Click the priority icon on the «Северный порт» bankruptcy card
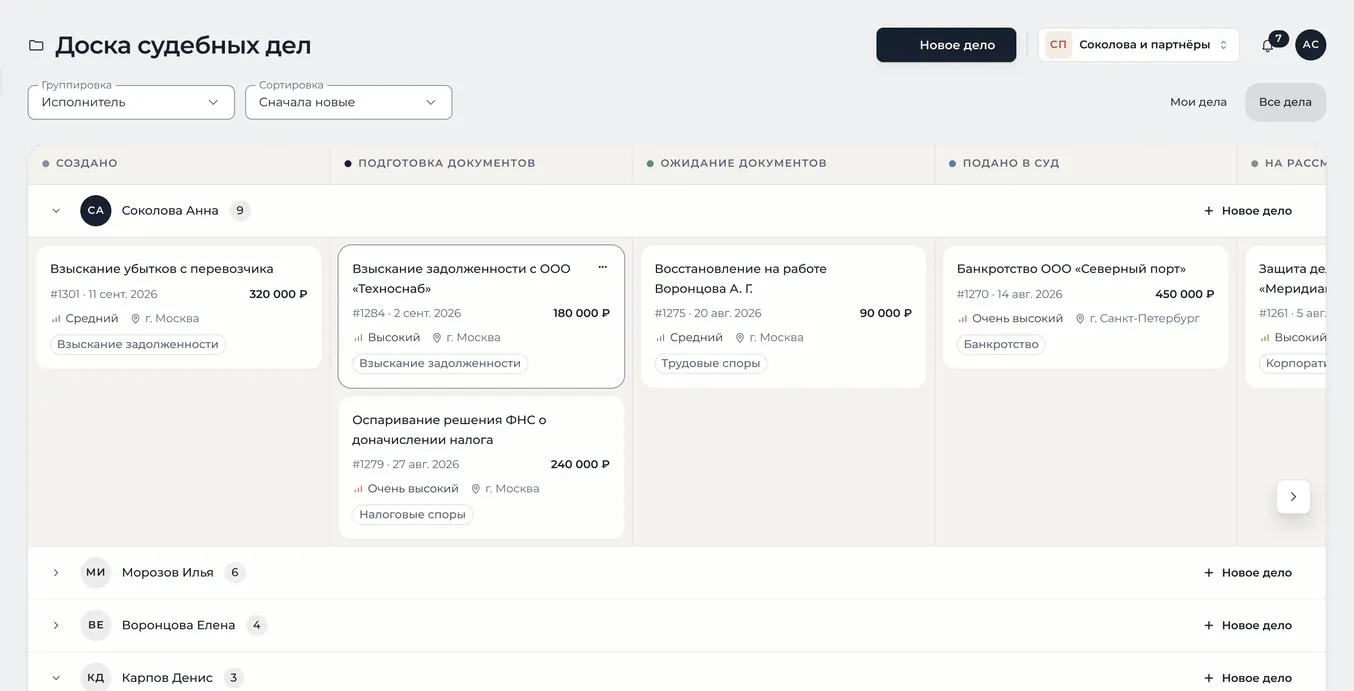 click(963, 319)
